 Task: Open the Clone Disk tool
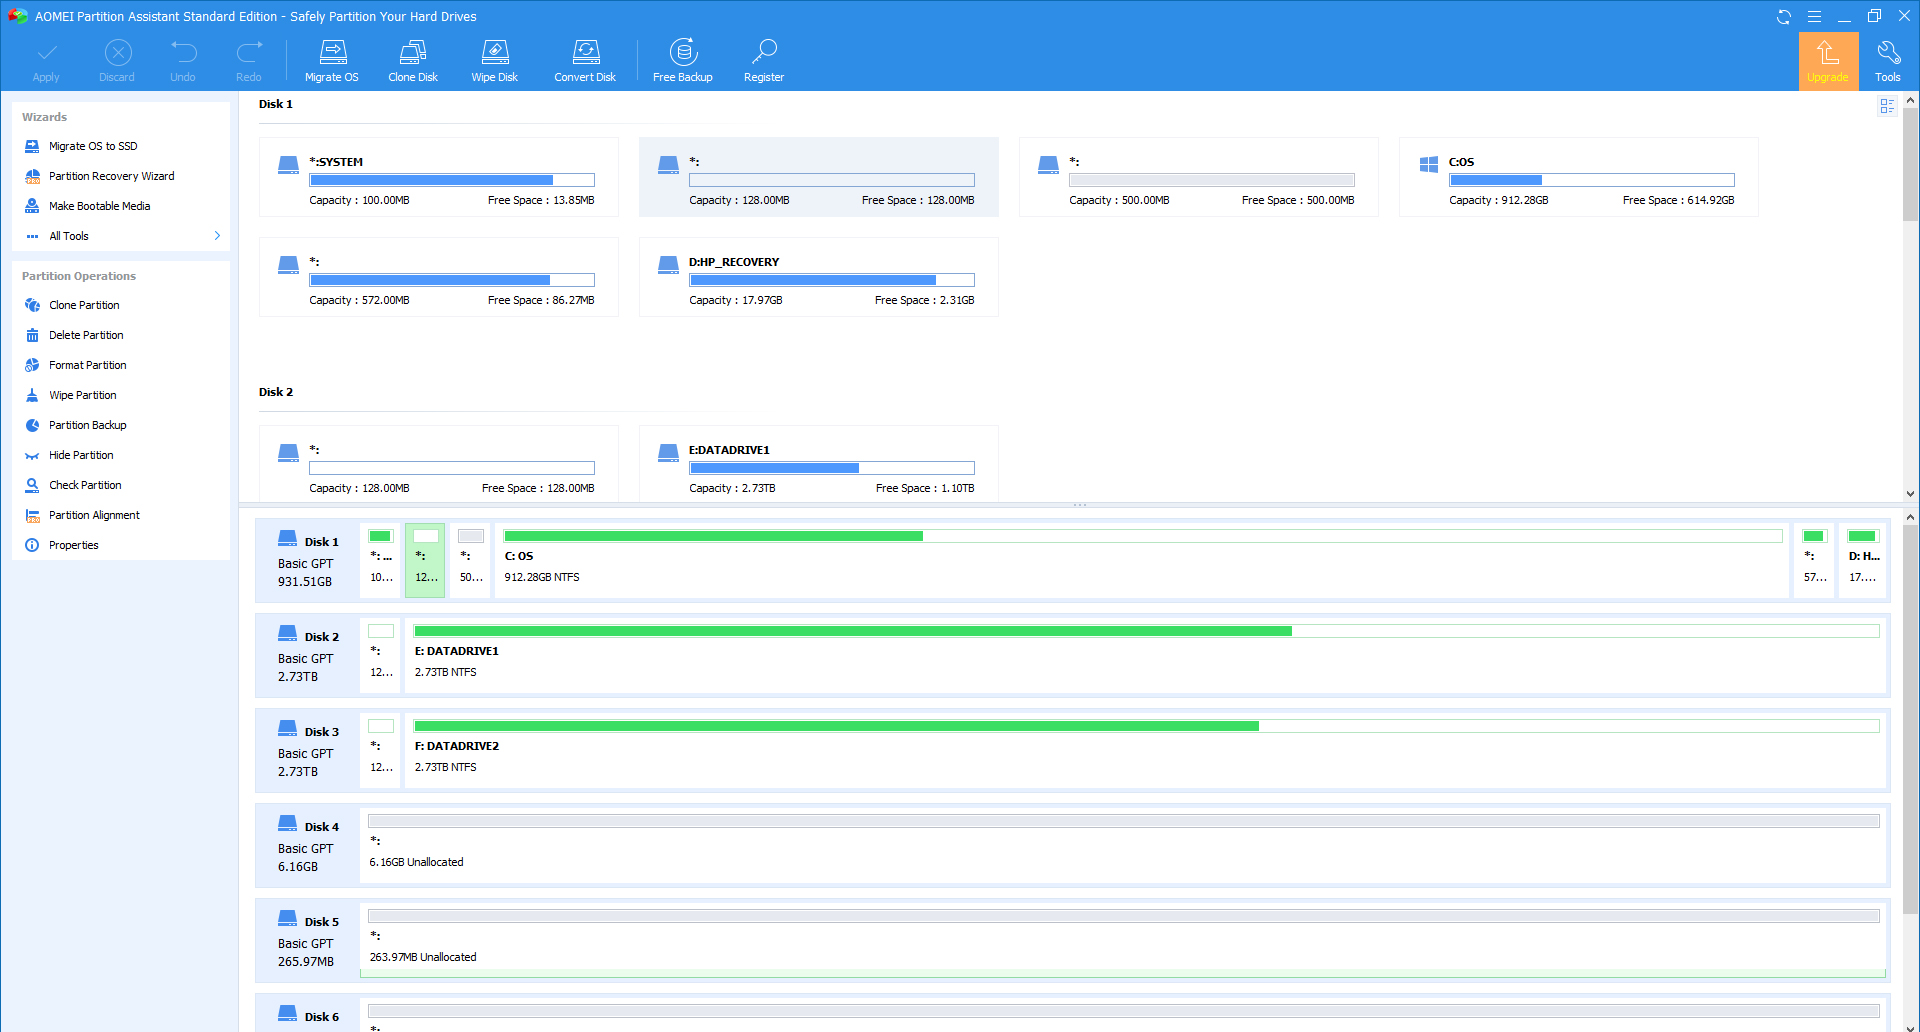coord(413,61)
